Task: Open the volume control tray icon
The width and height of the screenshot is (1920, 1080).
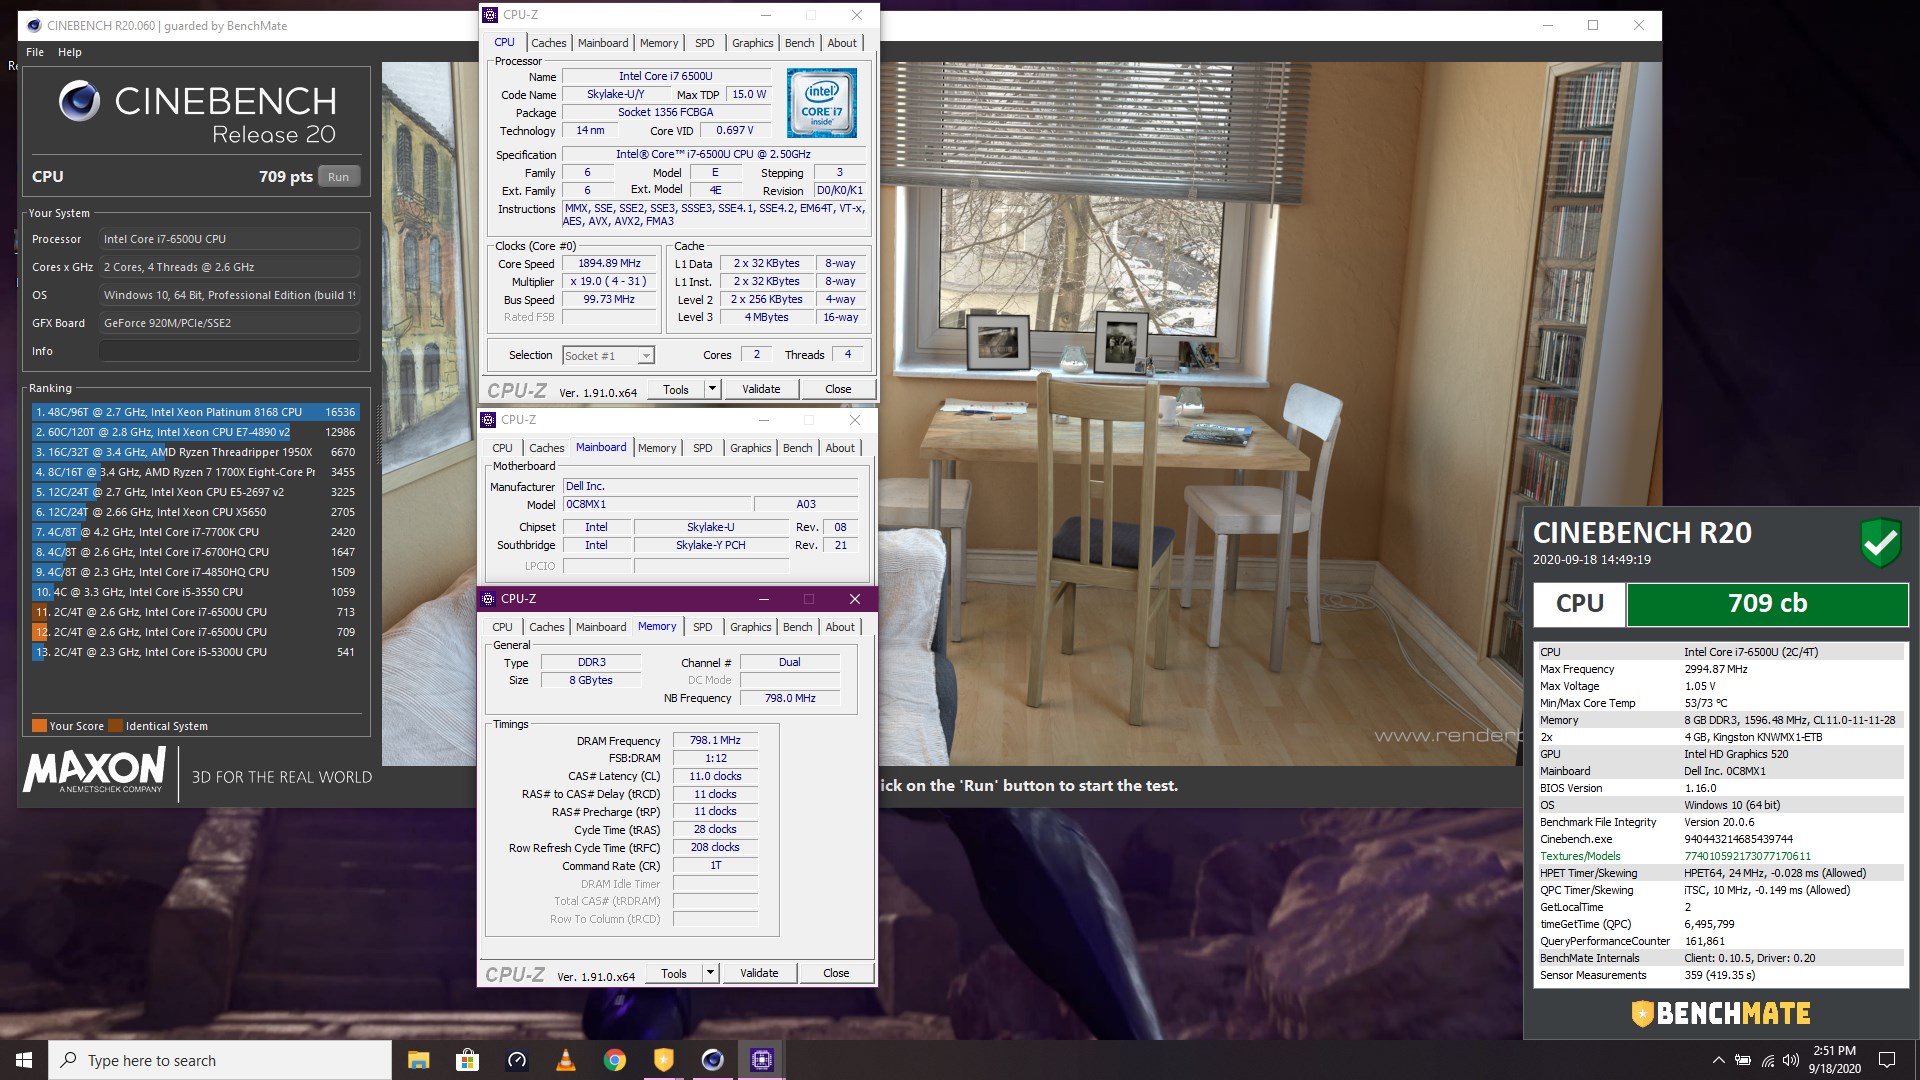Action: [1790, 1060]
